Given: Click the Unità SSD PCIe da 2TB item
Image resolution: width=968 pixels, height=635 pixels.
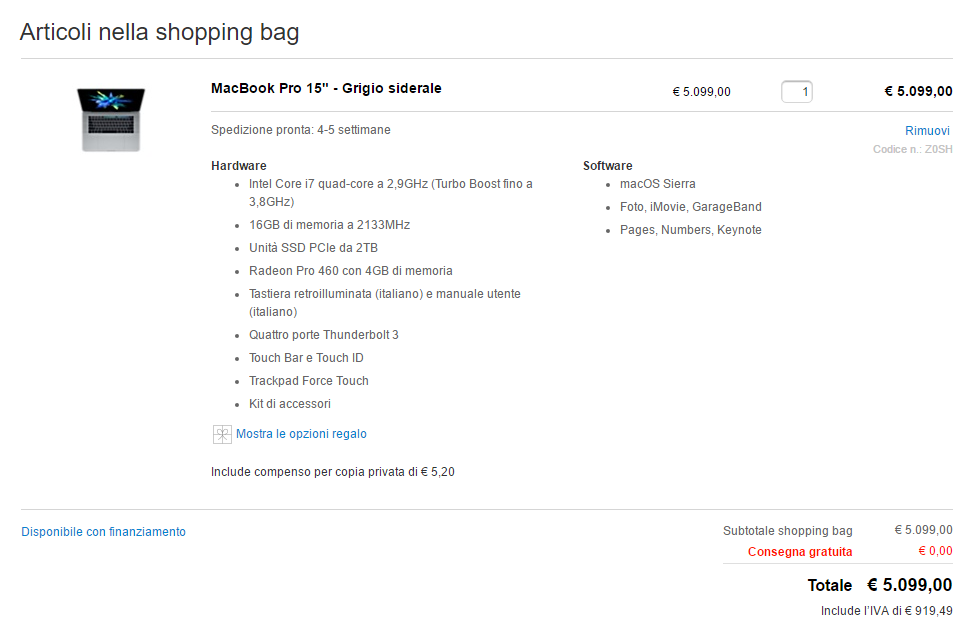Looking at the screenshot, I should pyautogui.click(x=313, y=248).
